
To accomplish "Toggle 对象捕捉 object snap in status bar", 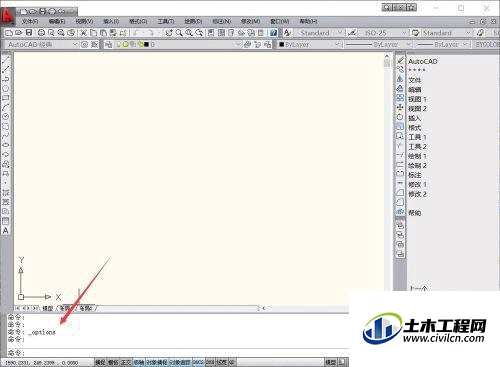I will pyautogui.click(x=157, y=362).
